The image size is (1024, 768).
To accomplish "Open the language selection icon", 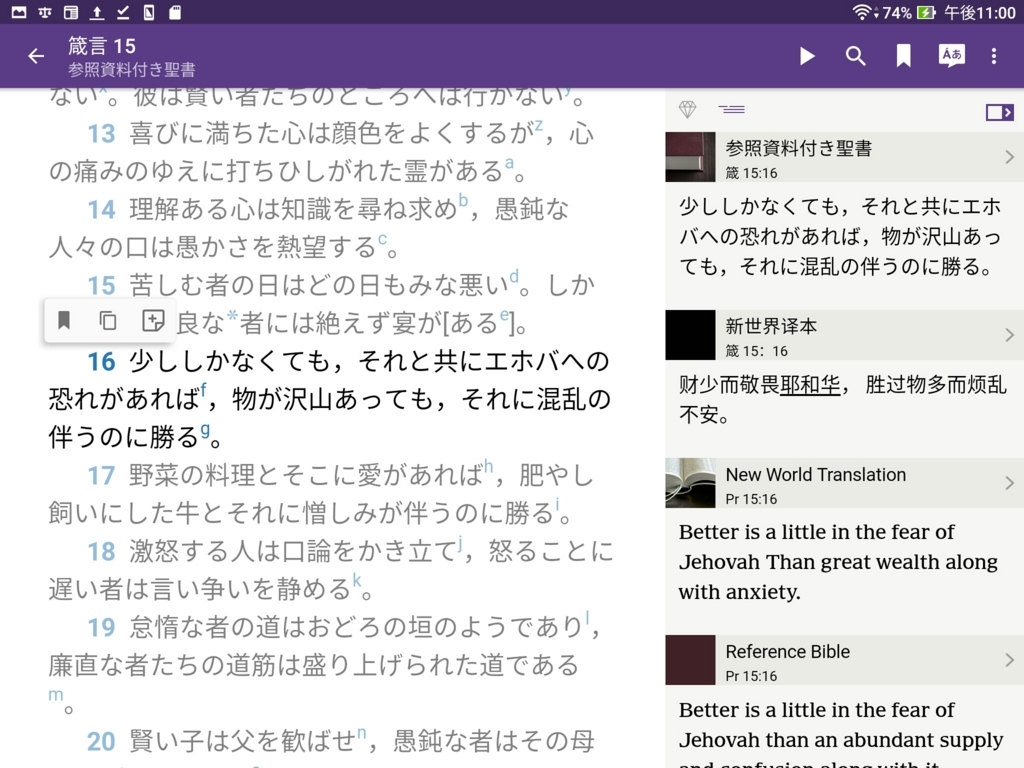I will (x=952, y=56).
